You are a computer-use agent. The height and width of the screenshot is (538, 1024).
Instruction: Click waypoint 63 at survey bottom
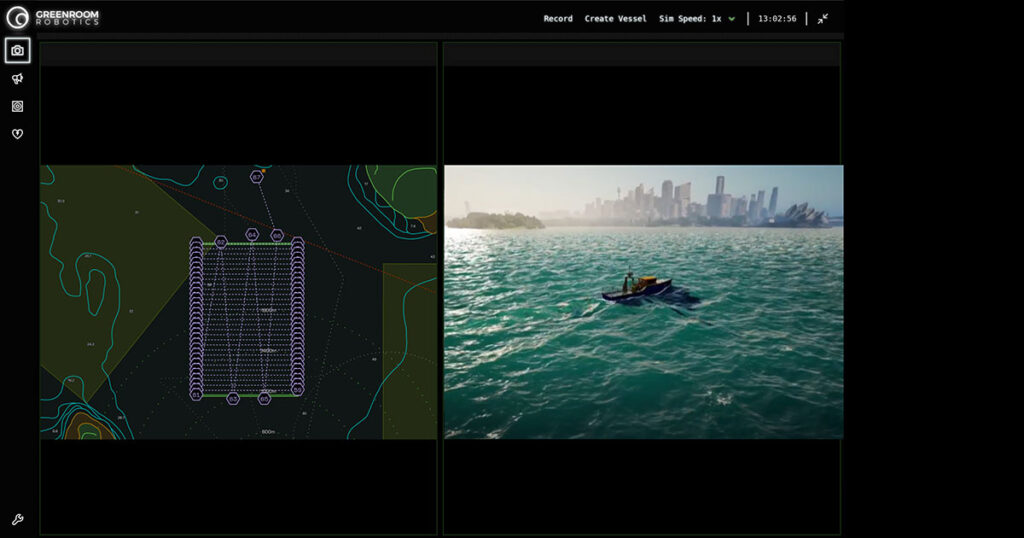pyautogui.click(x=232, y=398)
